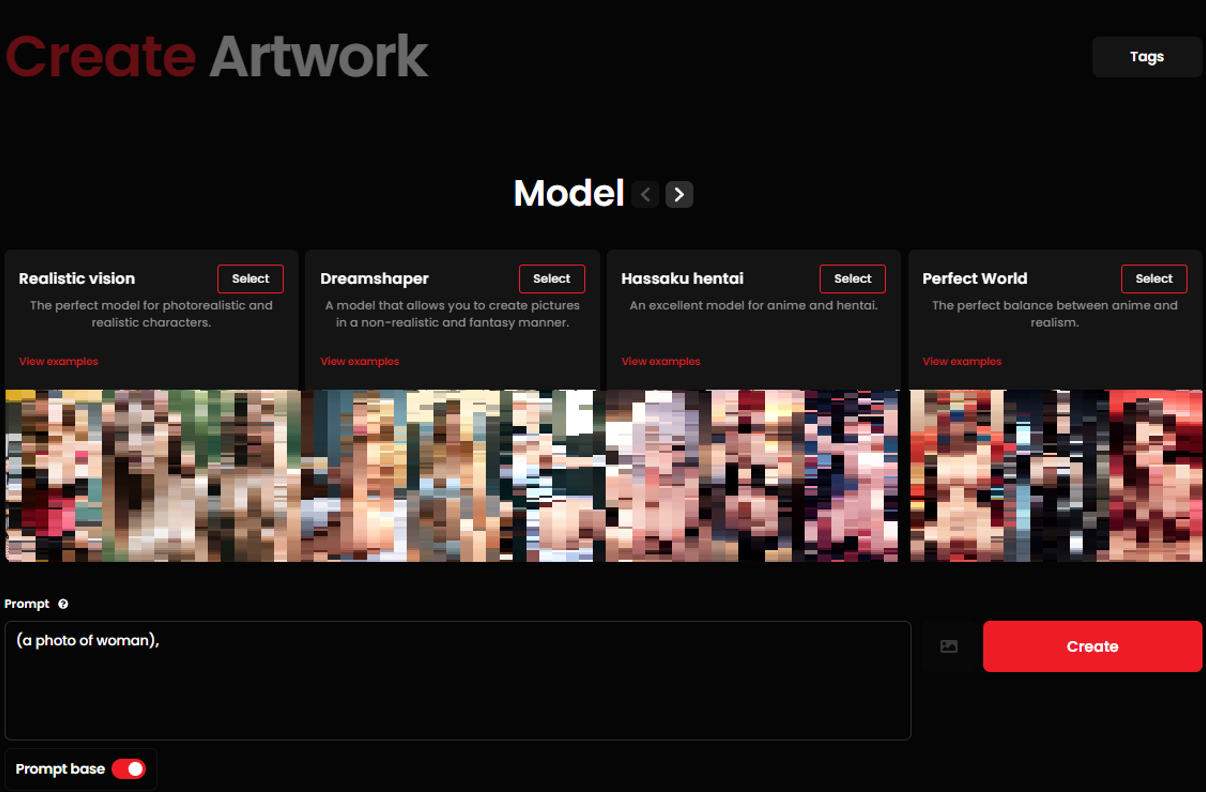
Task: View examples for Realistic vision
Action: pyautogui.click(x=58, y=361)
